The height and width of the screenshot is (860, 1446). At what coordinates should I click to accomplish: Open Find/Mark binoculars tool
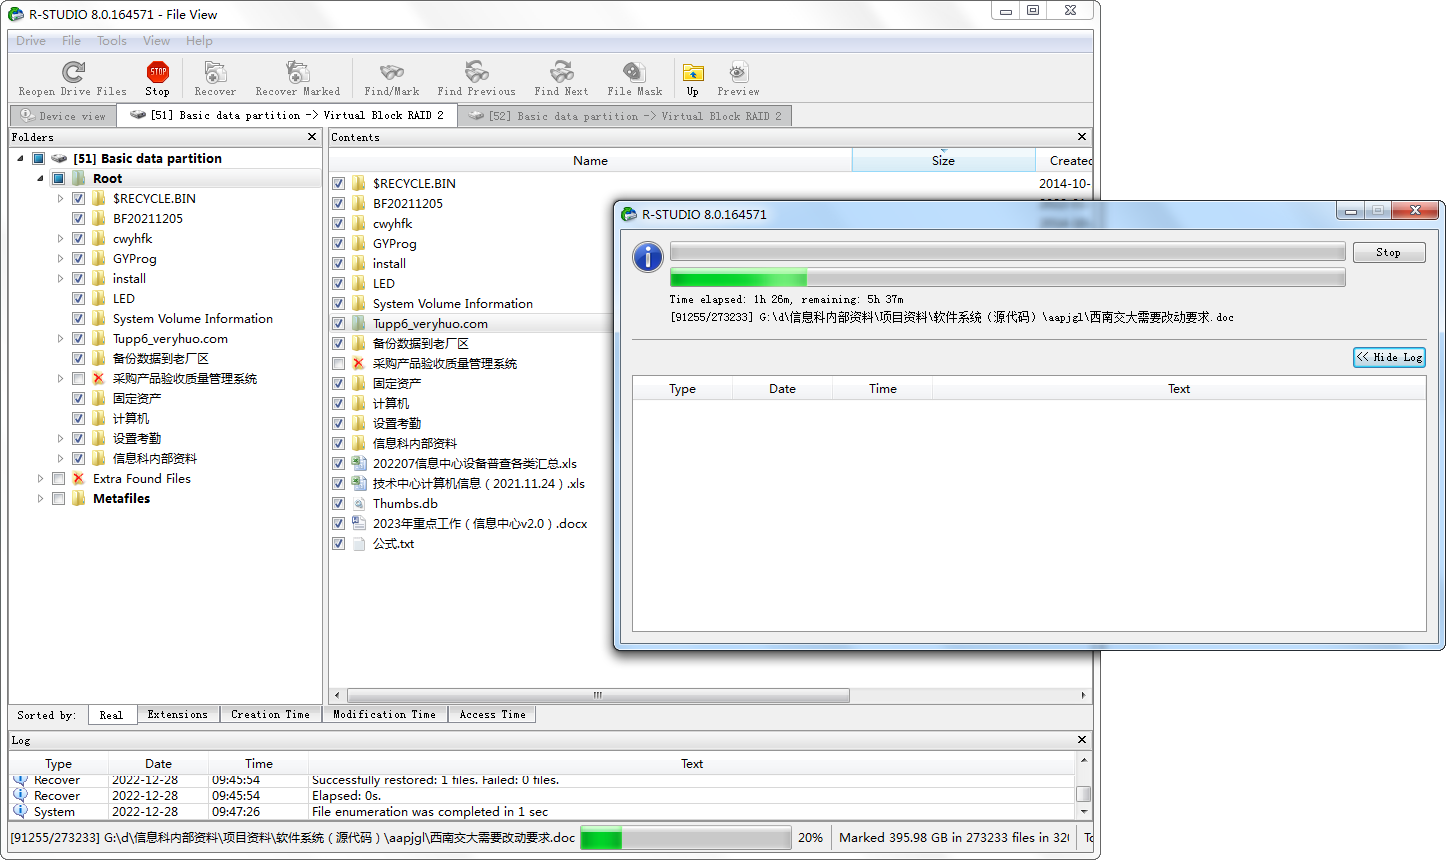(x=392, y=72)
